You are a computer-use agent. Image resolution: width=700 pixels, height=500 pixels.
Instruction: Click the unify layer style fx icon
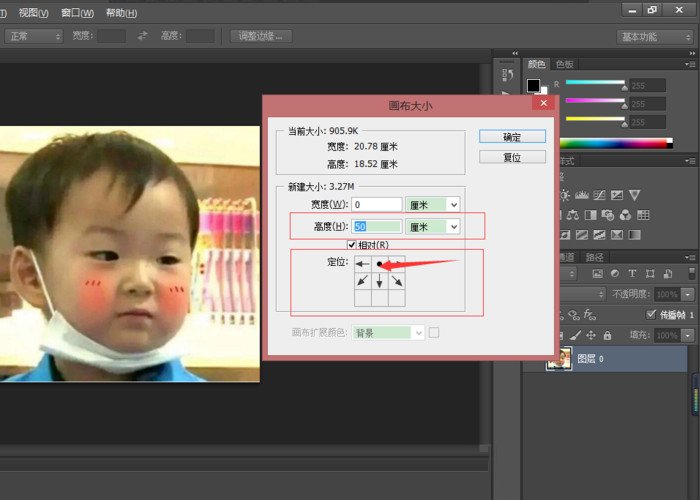point(590,315)
